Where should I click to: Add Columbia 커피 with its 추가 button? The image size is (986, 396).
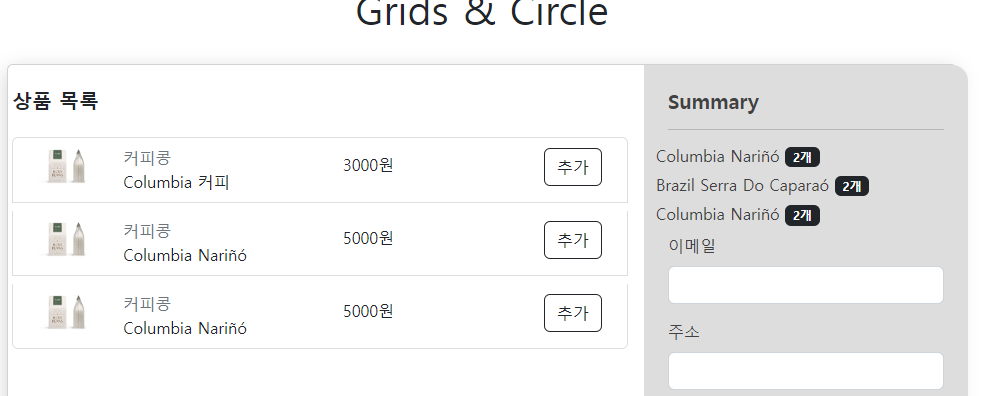pos(572,167)
